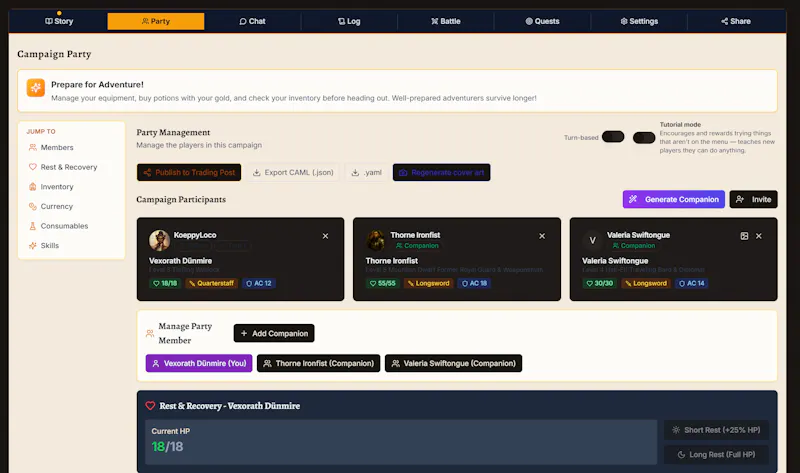
Task: Click image icon on Valeria Swiftongue card
Action: pyautogui.click(x=744, y=236)
